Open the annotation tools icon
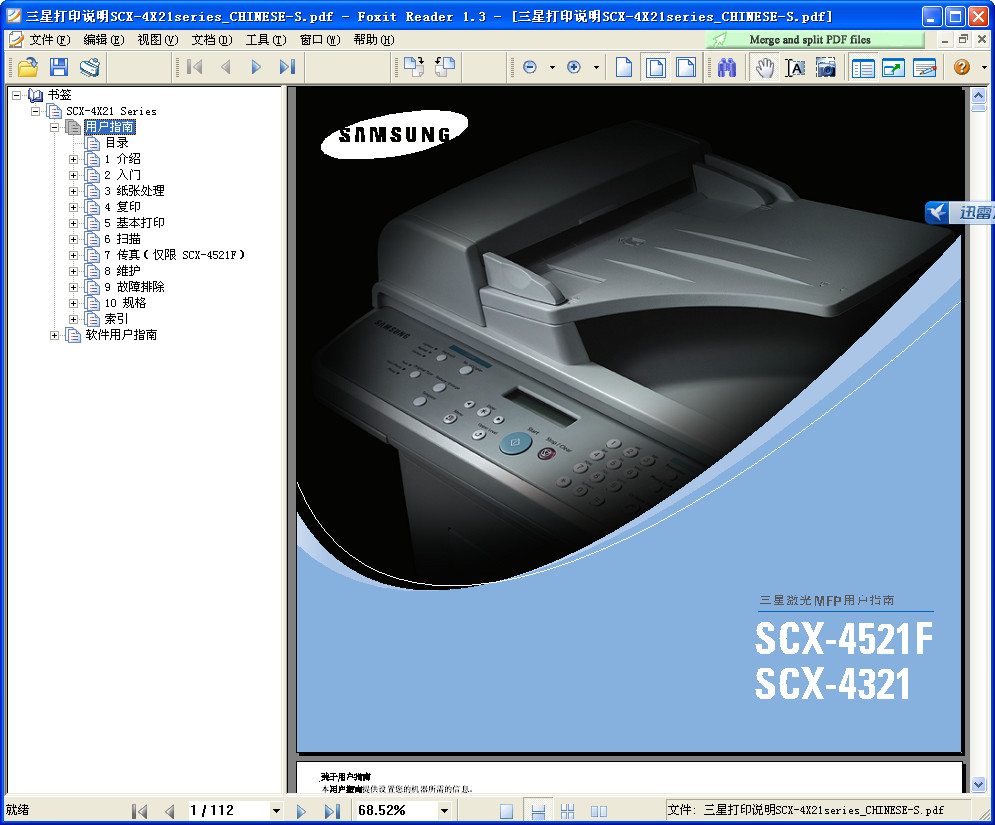 coord(925,67)
